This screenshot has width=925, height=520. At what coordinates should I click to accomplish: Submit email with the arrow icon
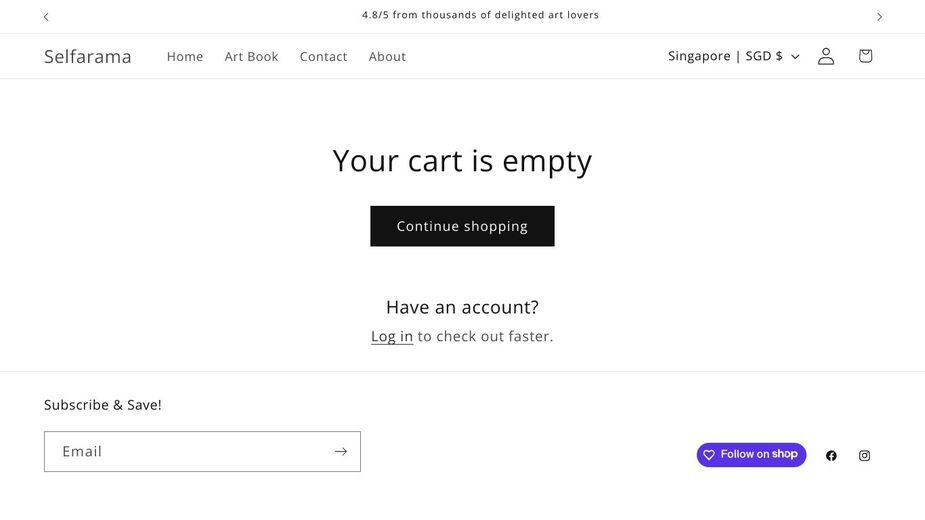[340, 452]
